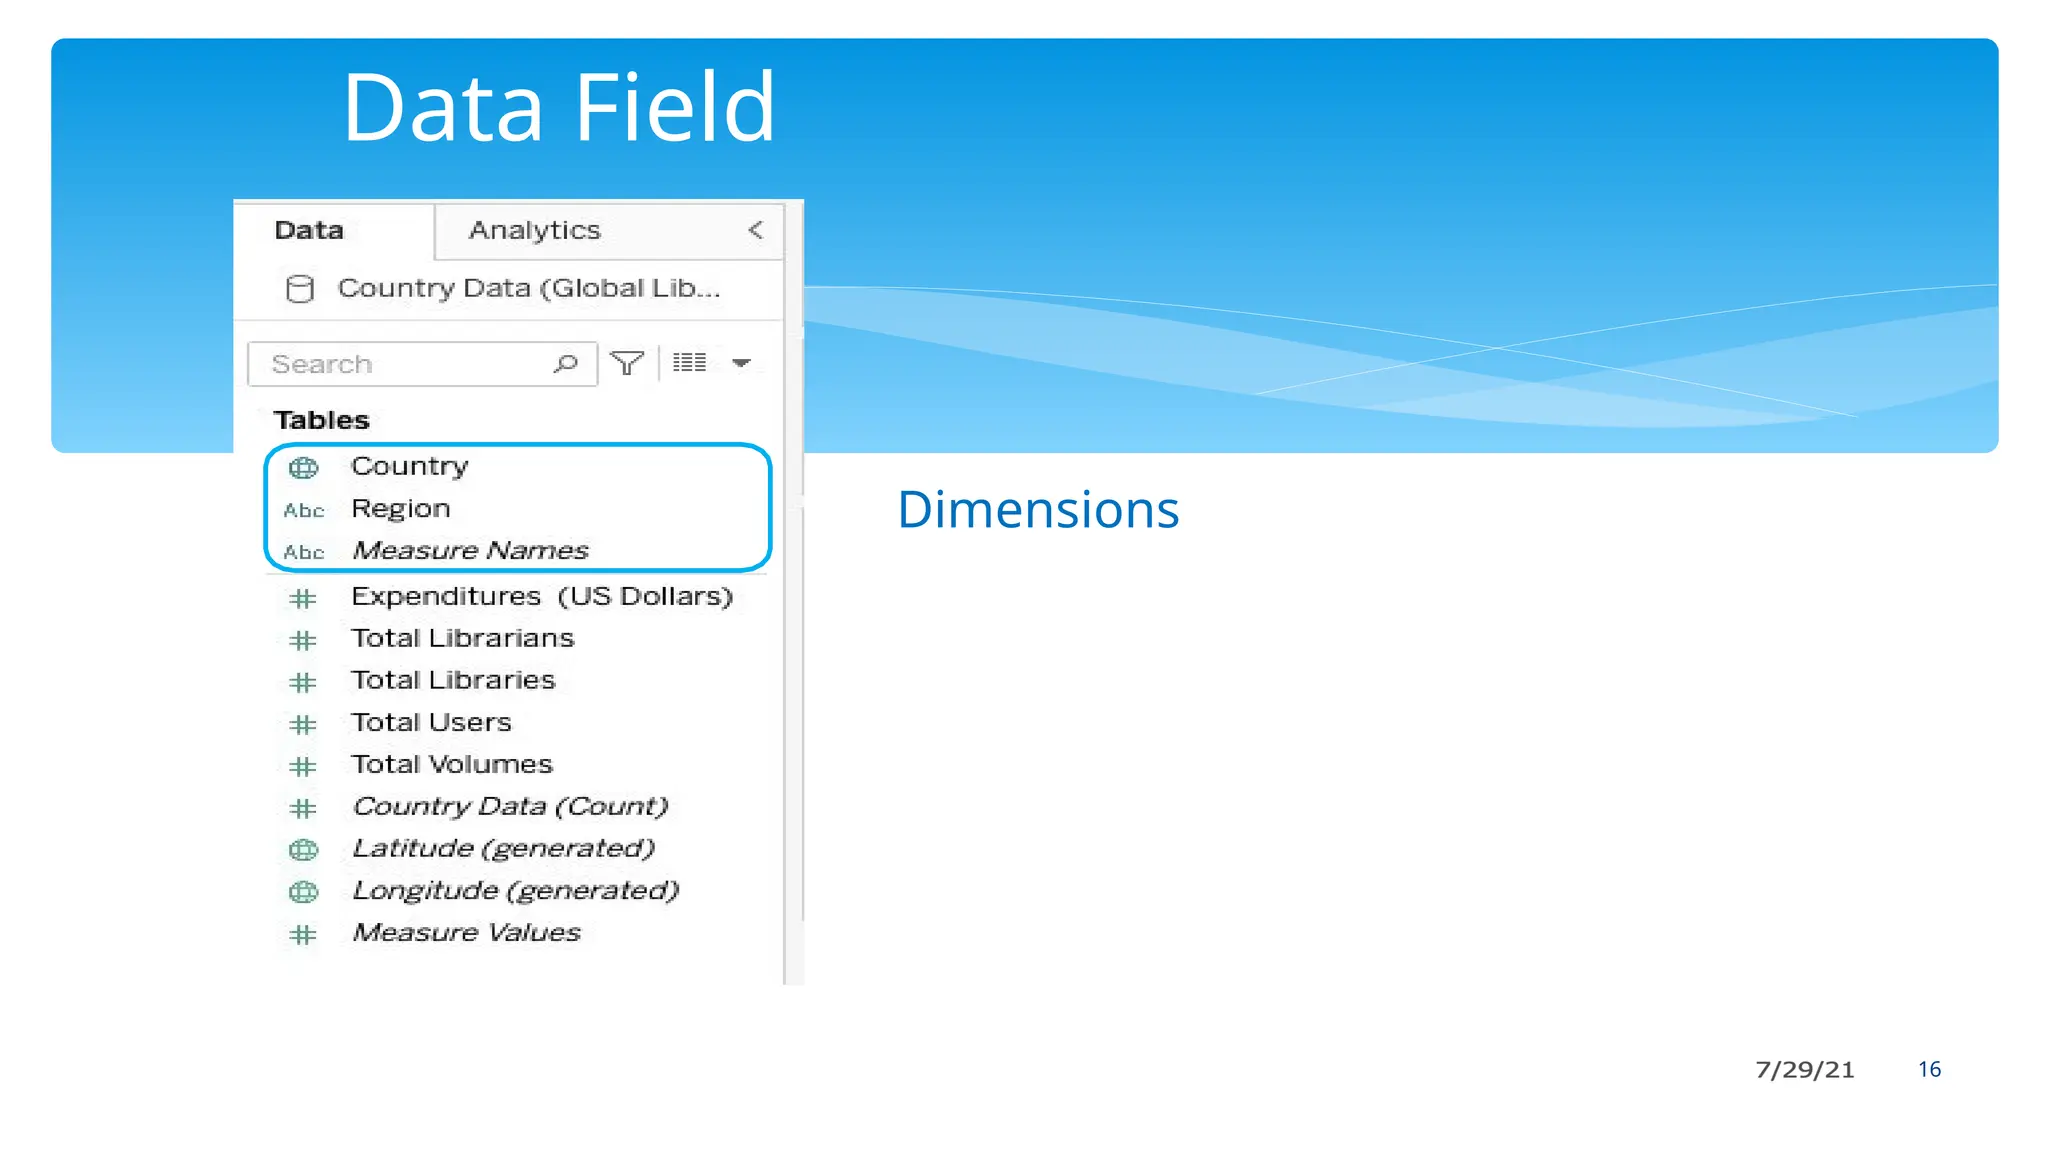Select the Total Volumes field
This screenshot has height=1152, width=2048.
(x=452, y=764)
